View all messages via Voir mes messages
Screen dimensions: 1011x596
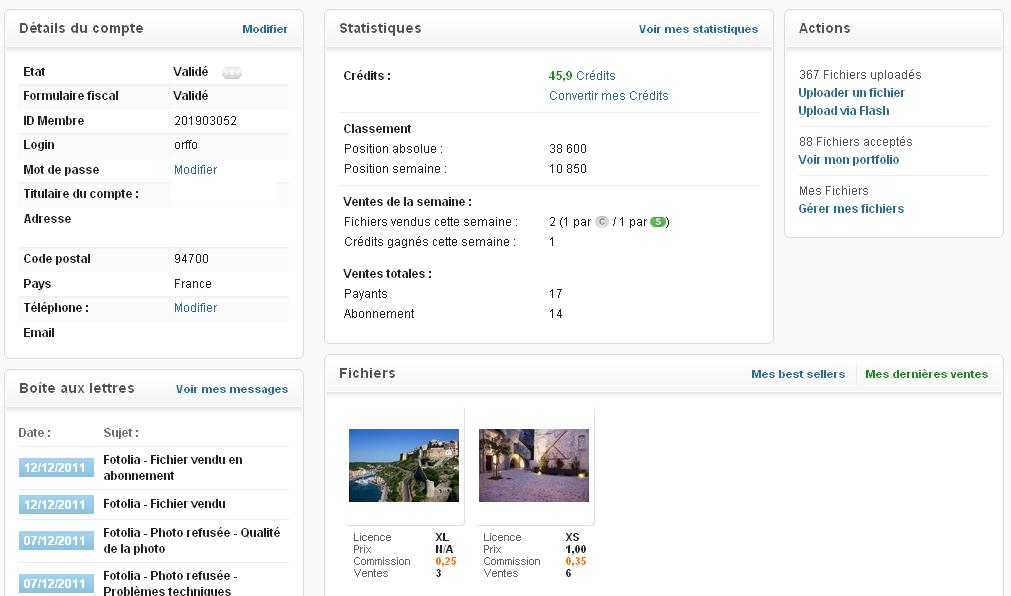[232, 389]
